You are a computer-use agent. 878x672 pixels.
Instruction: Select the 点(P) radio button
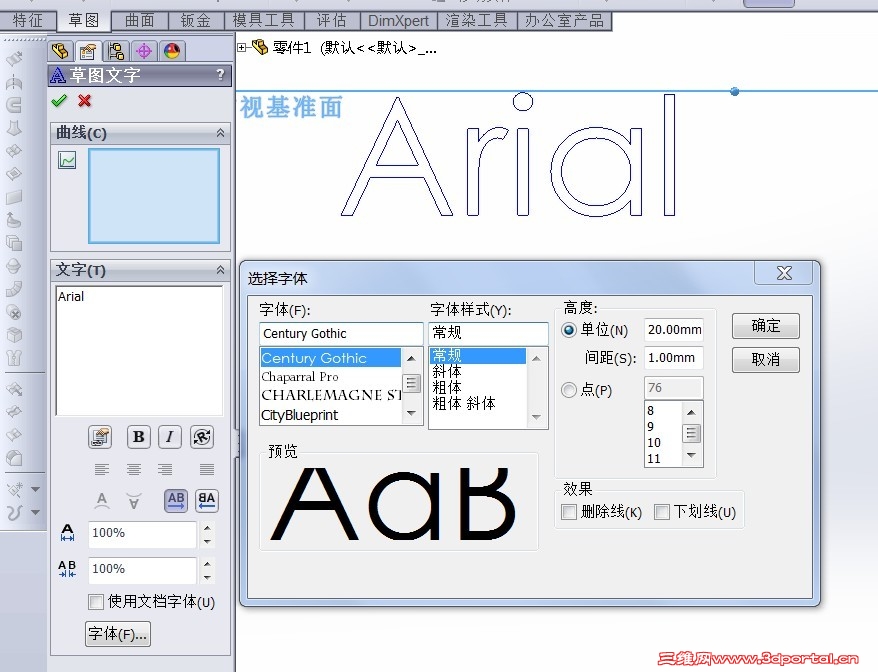tap(567, 389)
